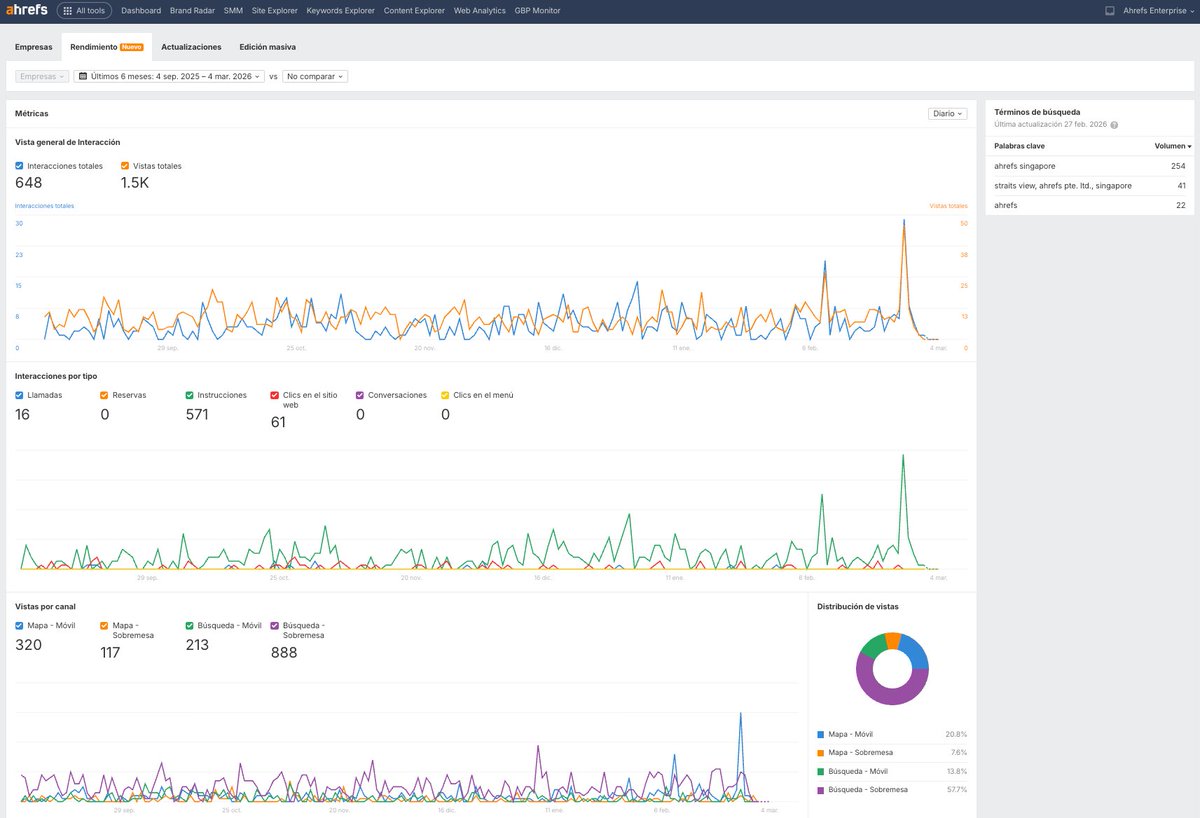
Task: Click the donut chart in Distribución de vistas
Action: [892, 669]
